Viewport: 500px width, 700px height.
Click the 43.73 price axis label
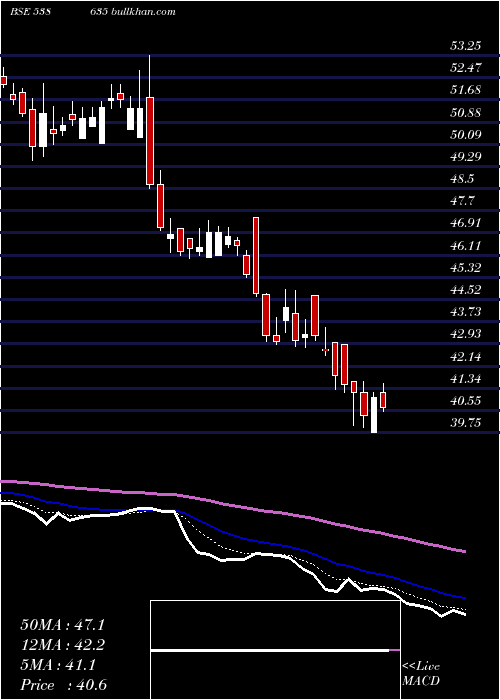pos(466,312)
